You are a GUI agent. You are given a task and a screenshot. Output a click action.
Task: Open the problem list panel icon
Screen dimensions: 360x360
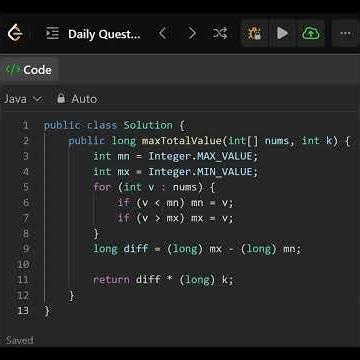point(52,34)
